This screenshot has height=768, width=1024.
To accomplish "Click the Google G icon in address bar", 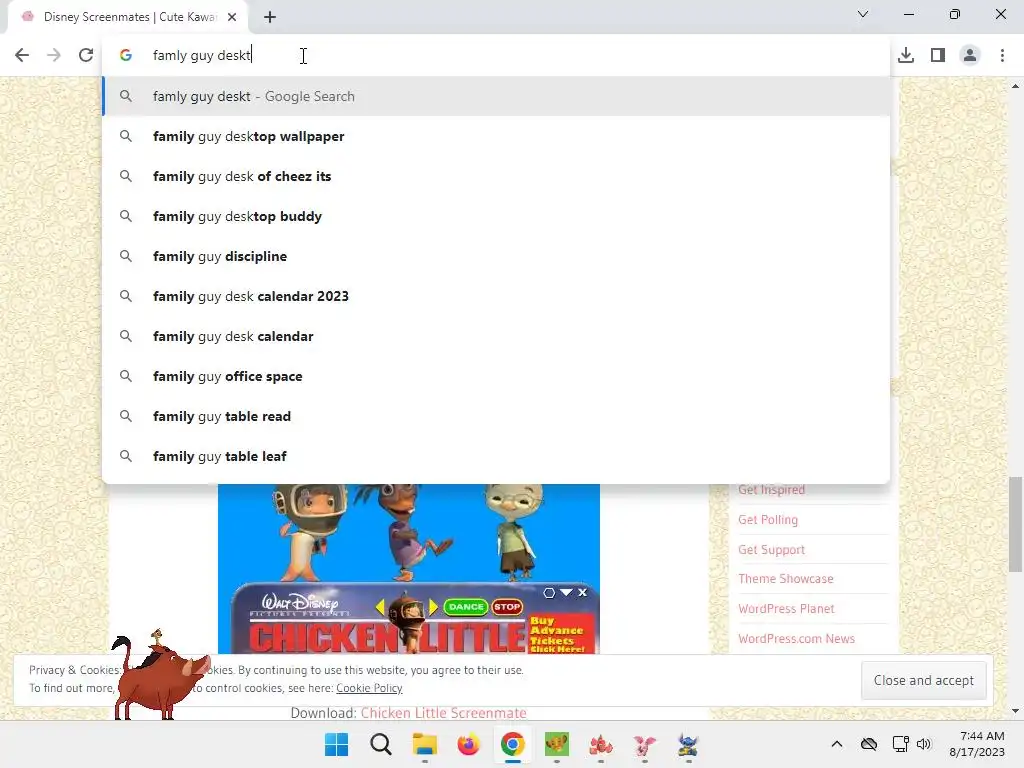I will coord(126,56).
